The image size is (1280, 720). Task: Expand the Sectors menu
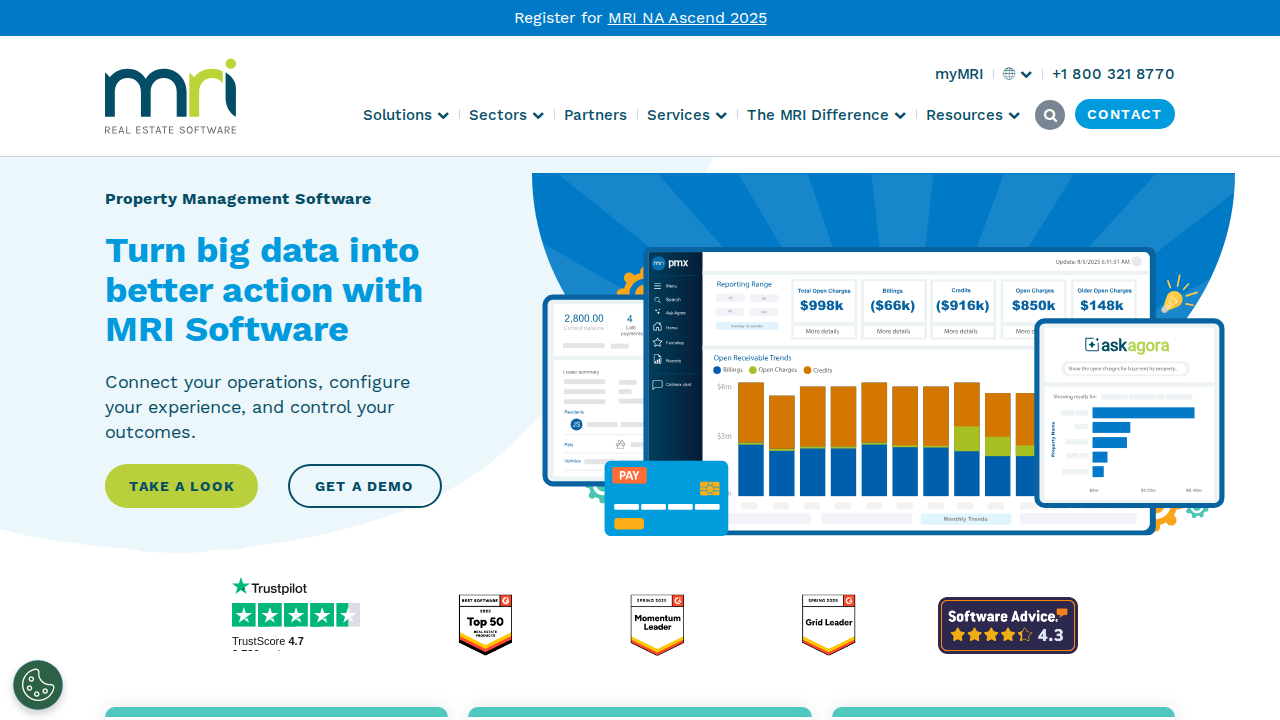(506, 115)
